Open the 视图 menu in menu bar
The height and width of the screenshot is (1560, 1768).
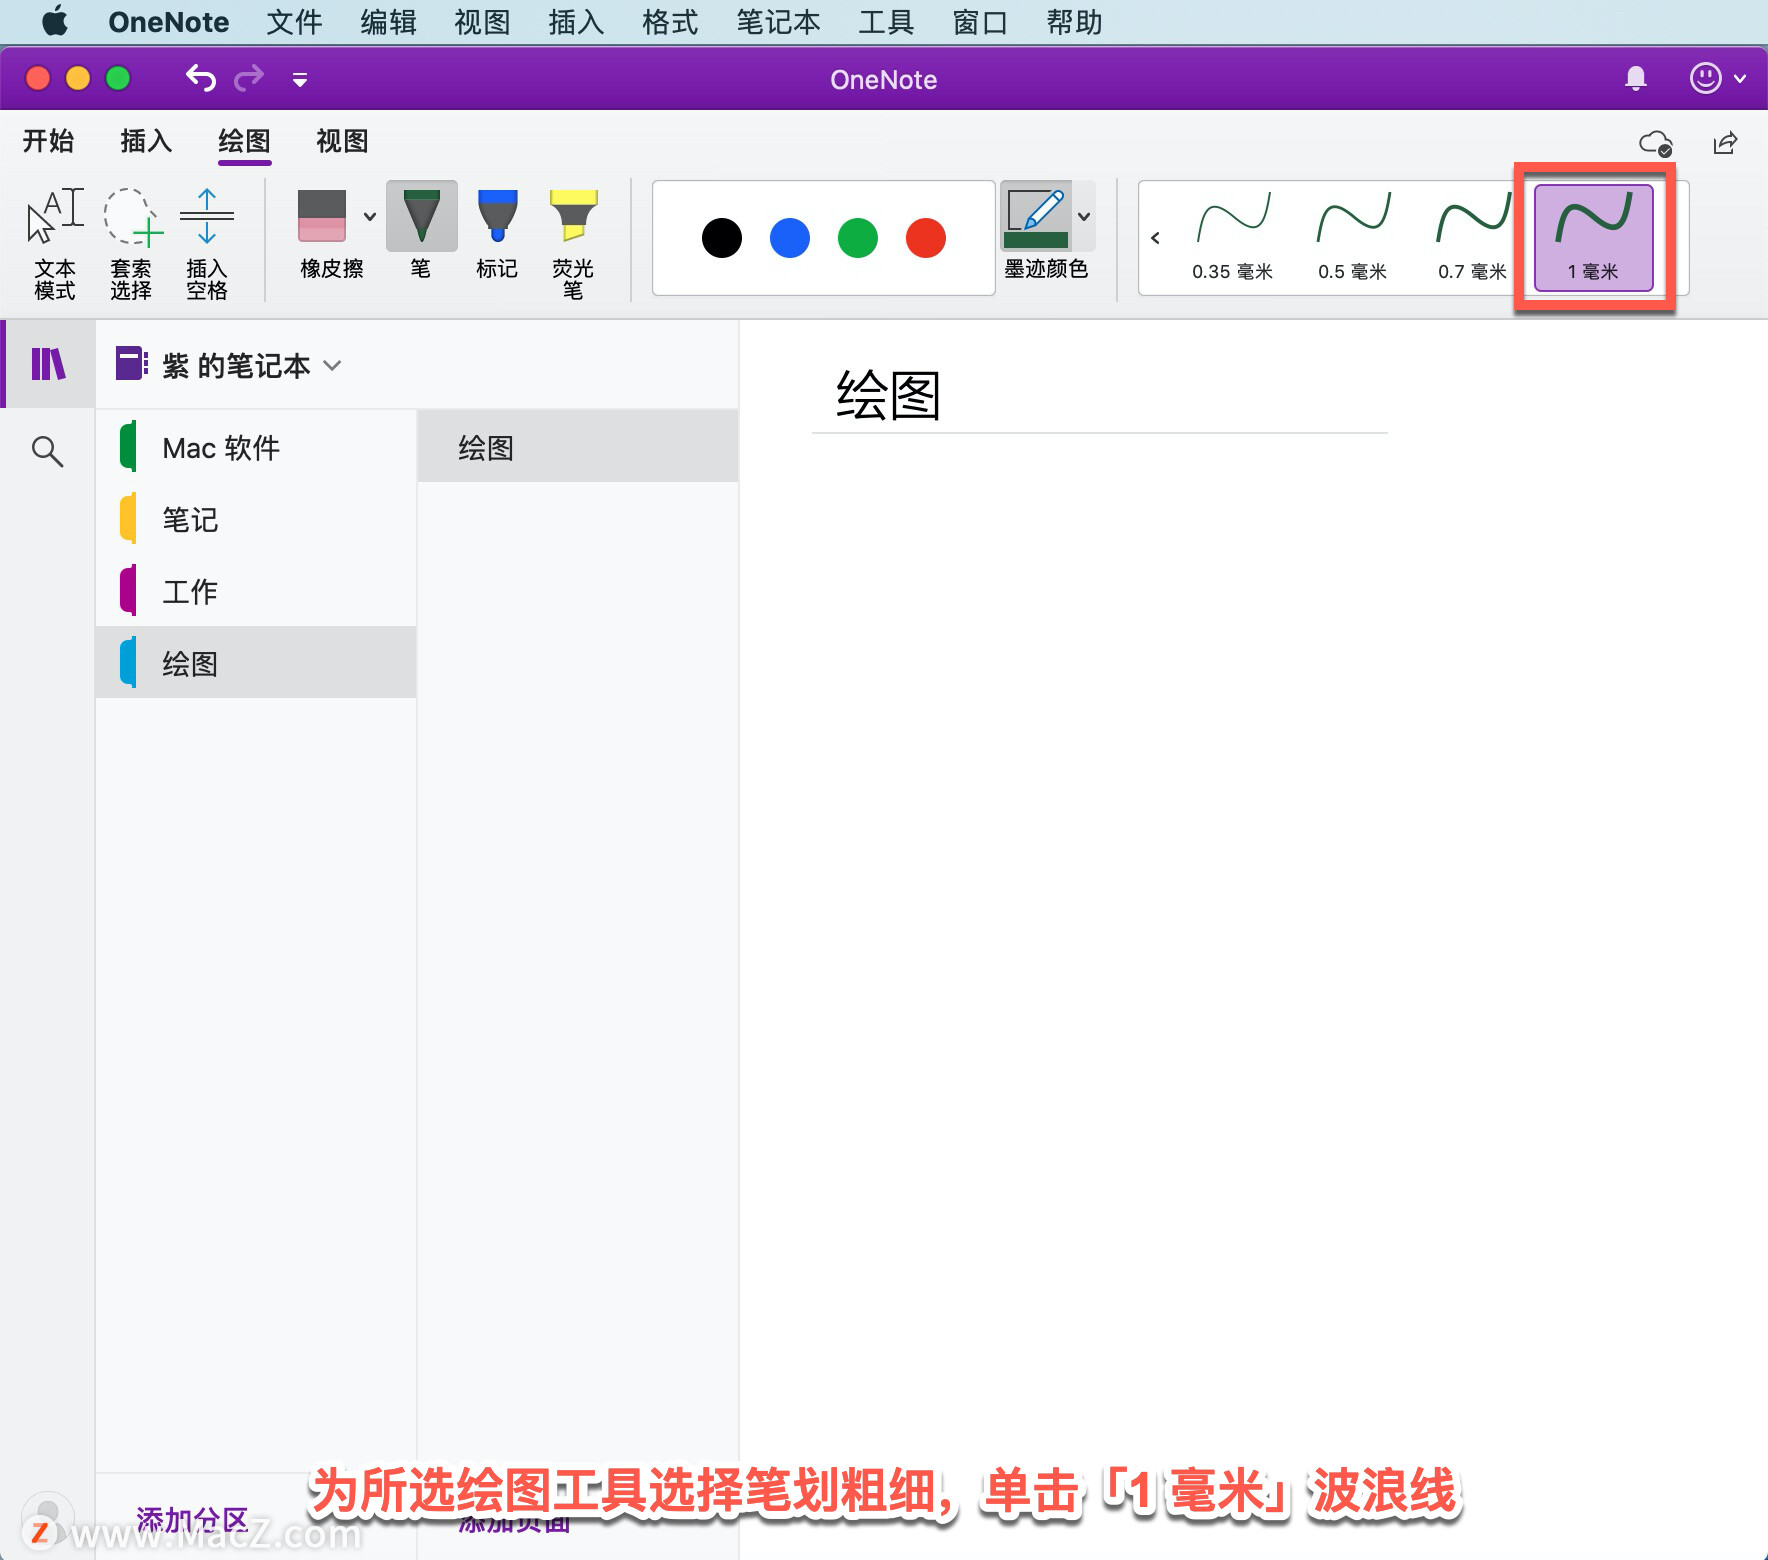(x=482, y=22)
